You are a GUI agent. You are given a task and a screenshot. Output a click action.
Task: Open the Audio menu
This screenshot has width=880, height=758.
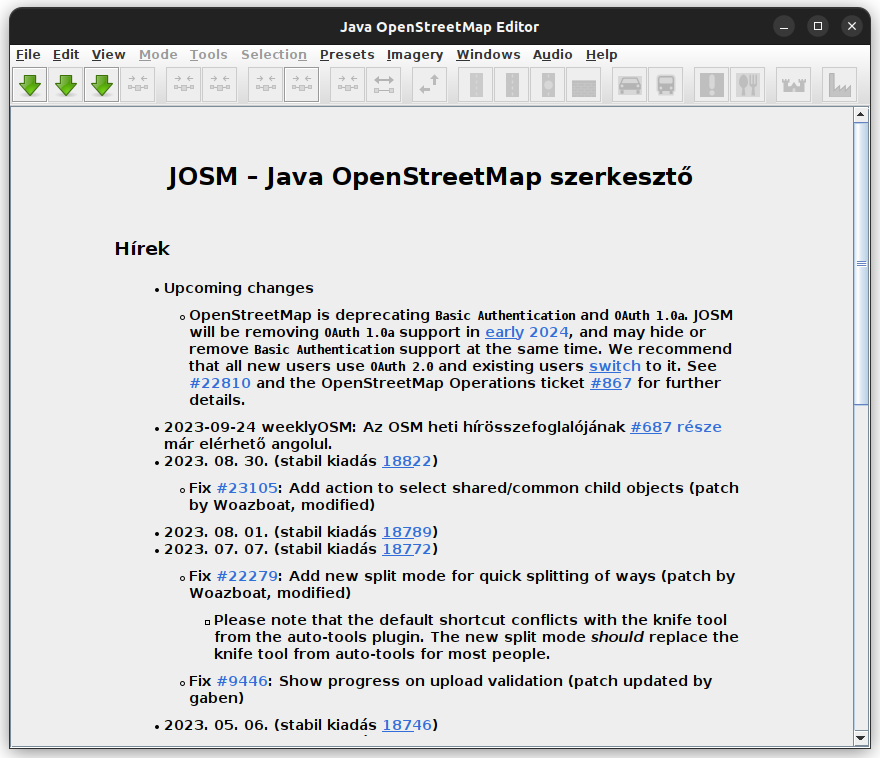[x=552, y=54]
